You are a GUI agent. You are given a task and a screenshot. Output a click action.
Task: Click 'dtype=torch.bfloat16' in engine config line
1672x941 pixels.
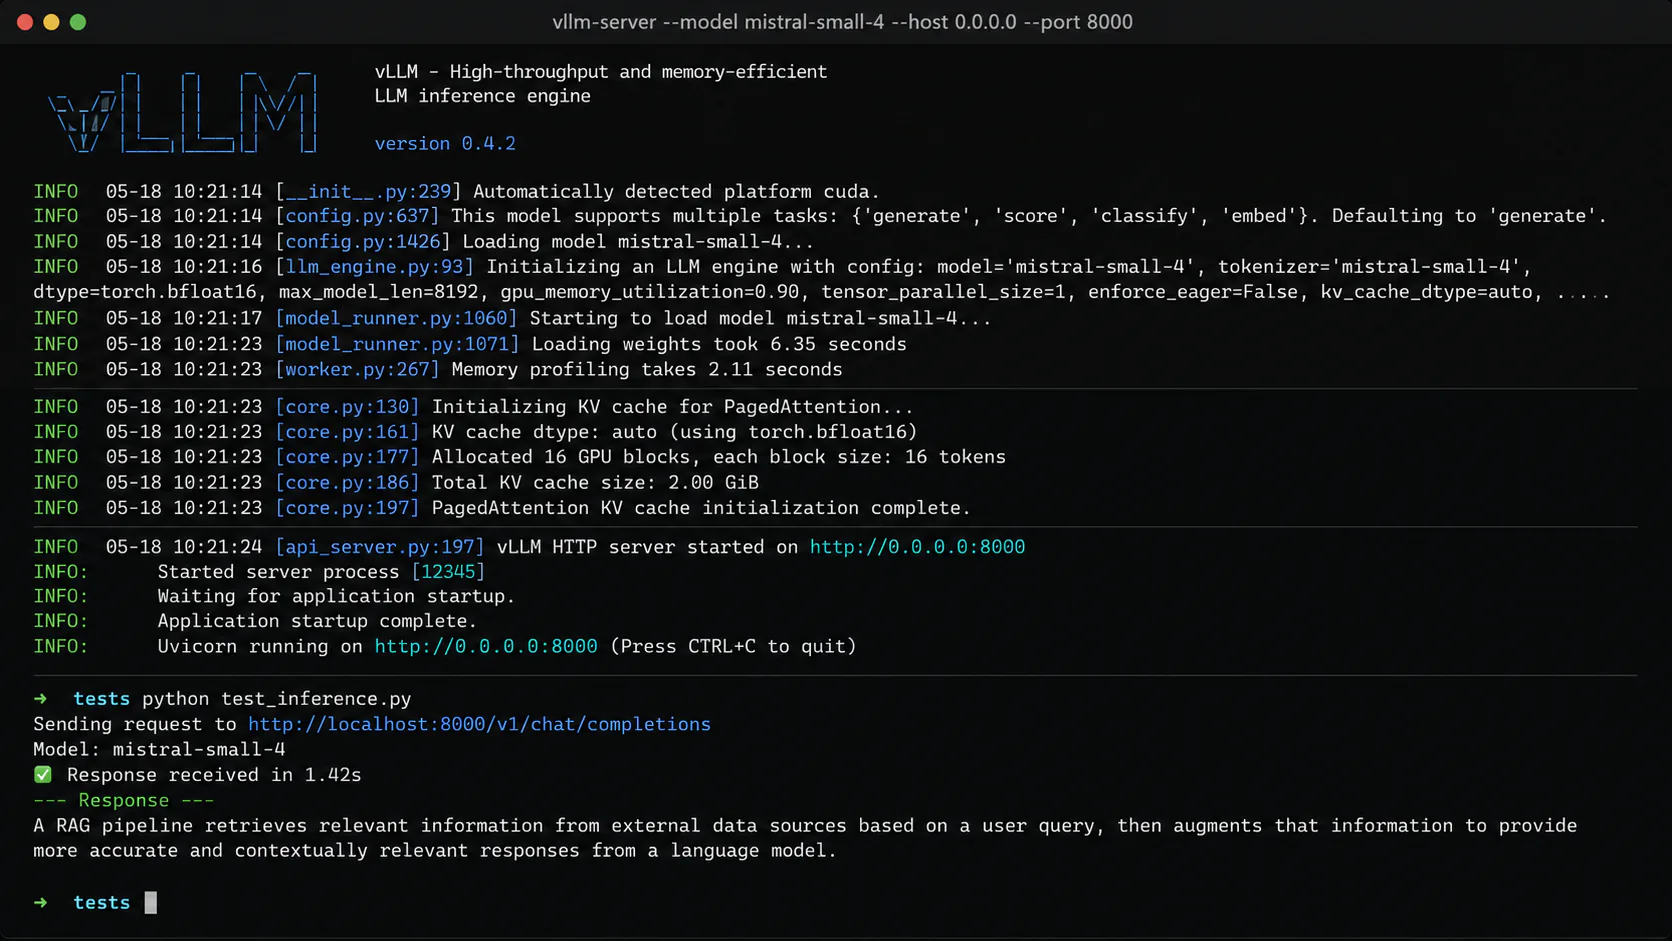147,293
